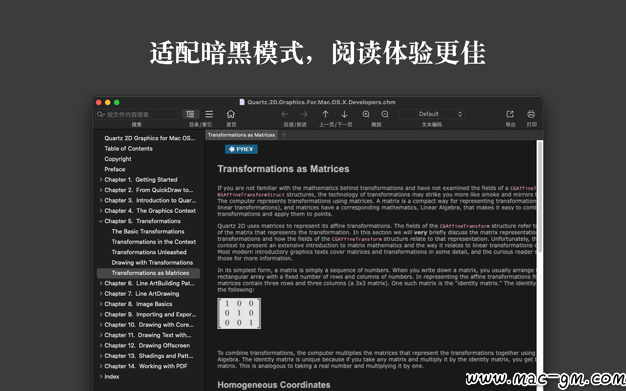Go to next page down arrow

344,114
